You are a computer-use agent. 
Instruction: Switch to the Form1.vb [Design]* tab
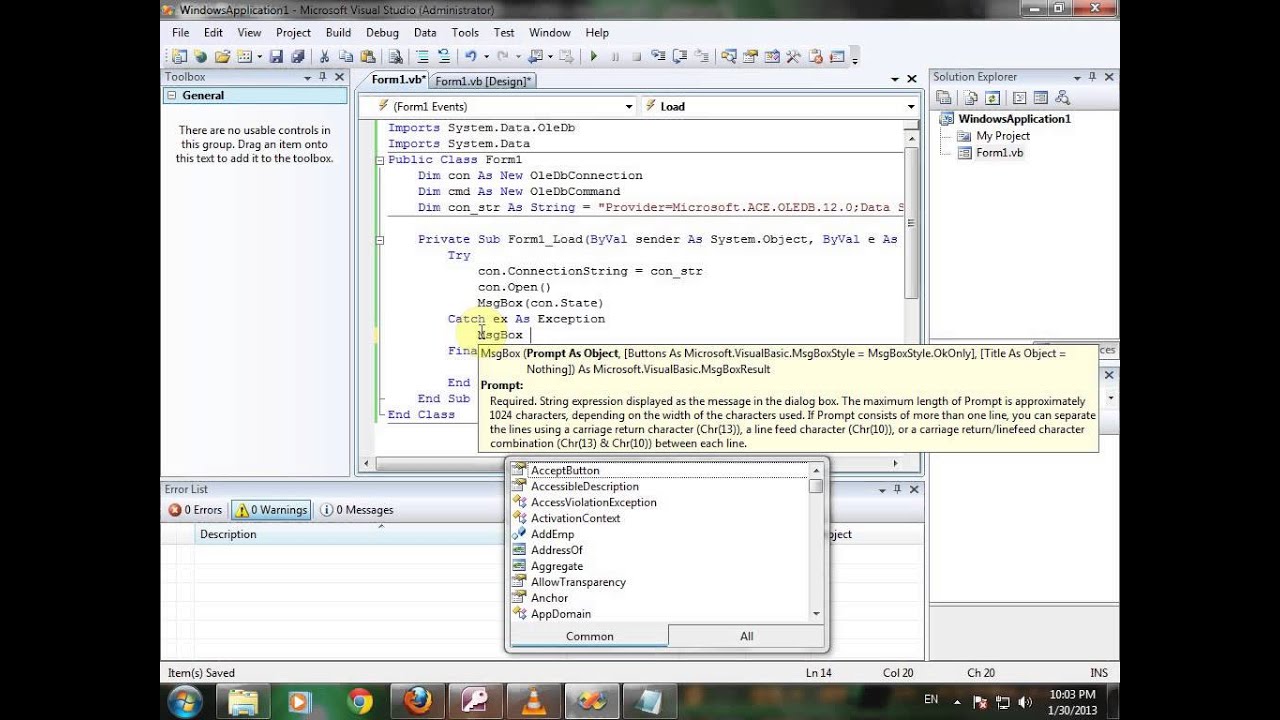[484, 81]
